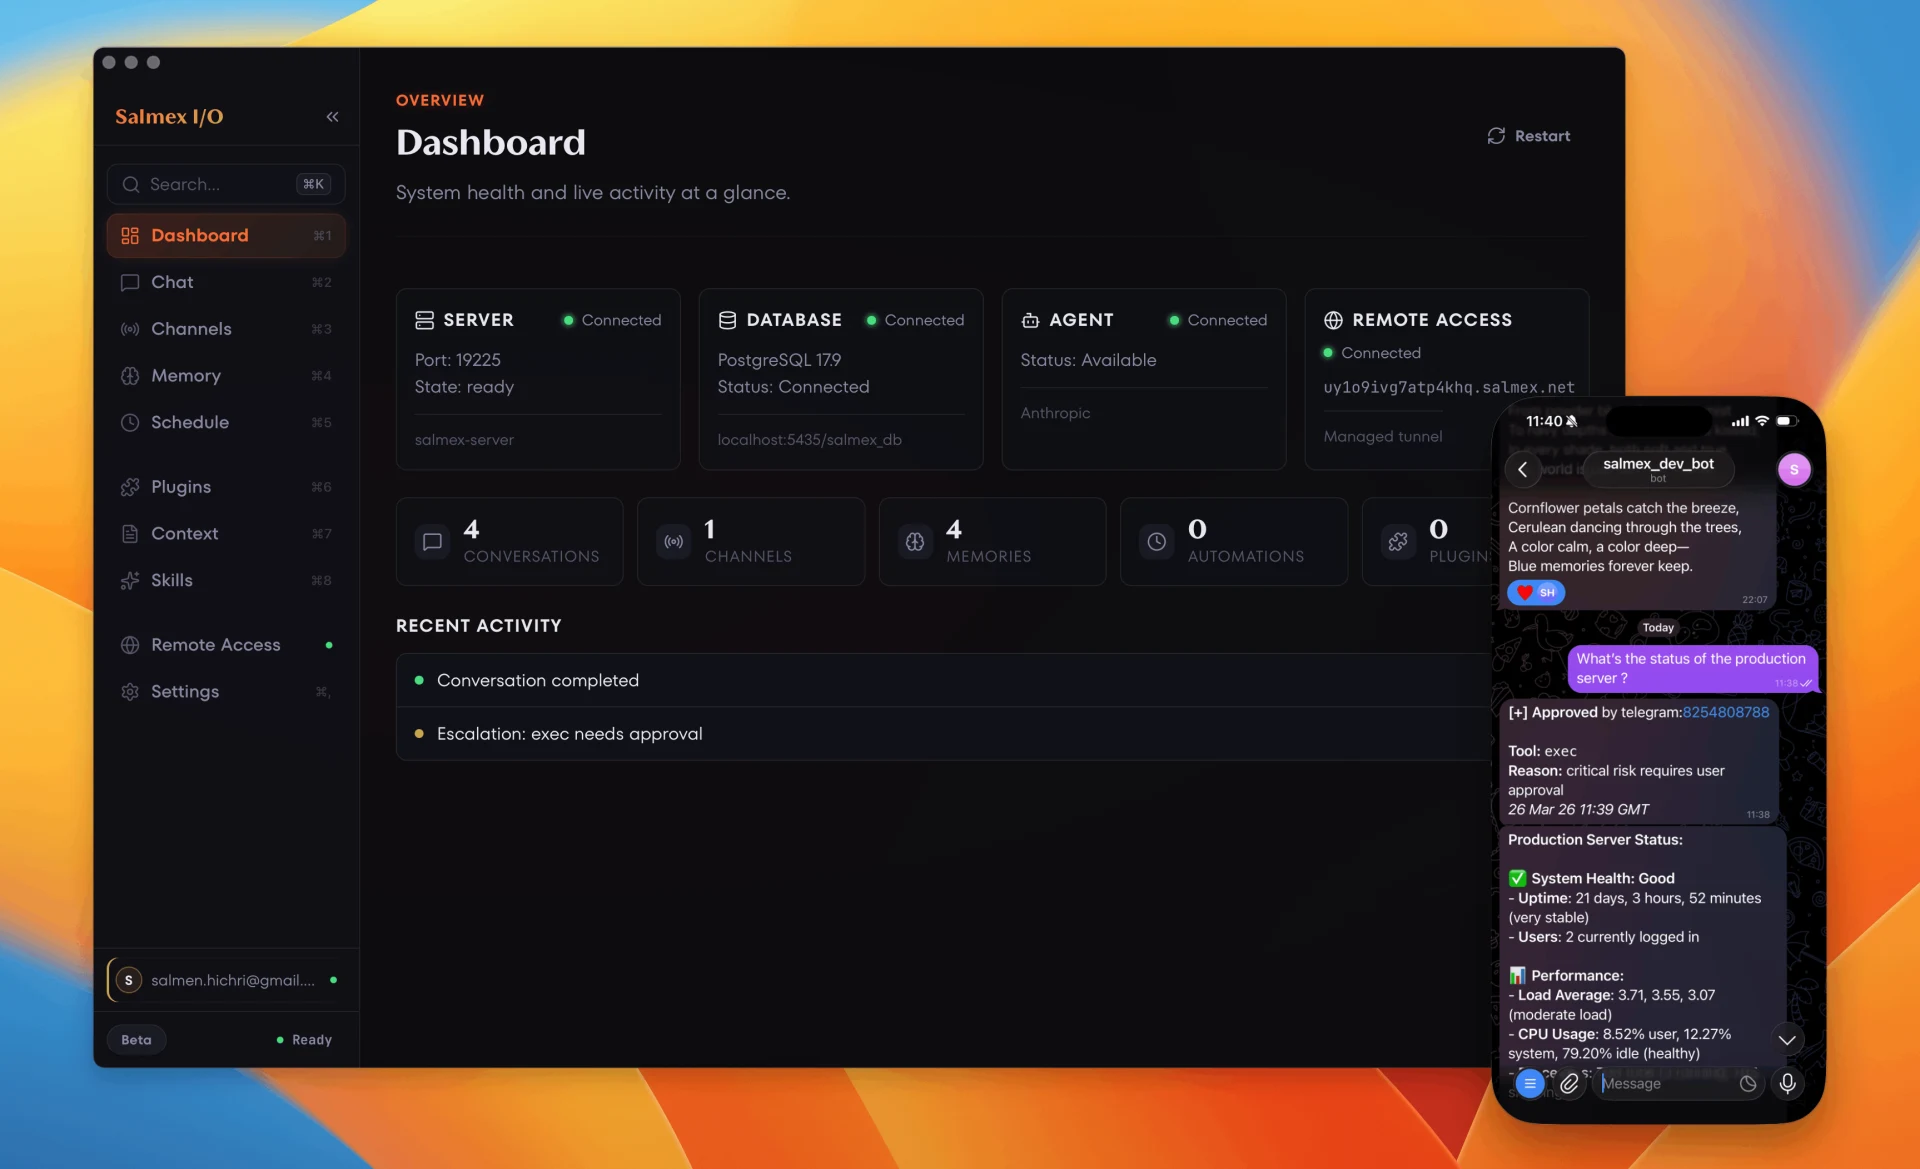The image size is (1920, 1169).
Task: Navigate to the Schedule section
Action: [x=189, y=422]
